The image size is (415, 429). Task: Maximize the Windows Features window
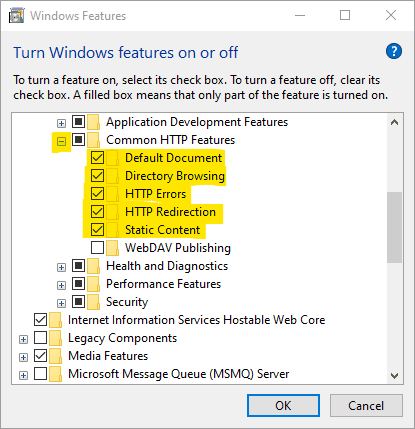point(345,15)
